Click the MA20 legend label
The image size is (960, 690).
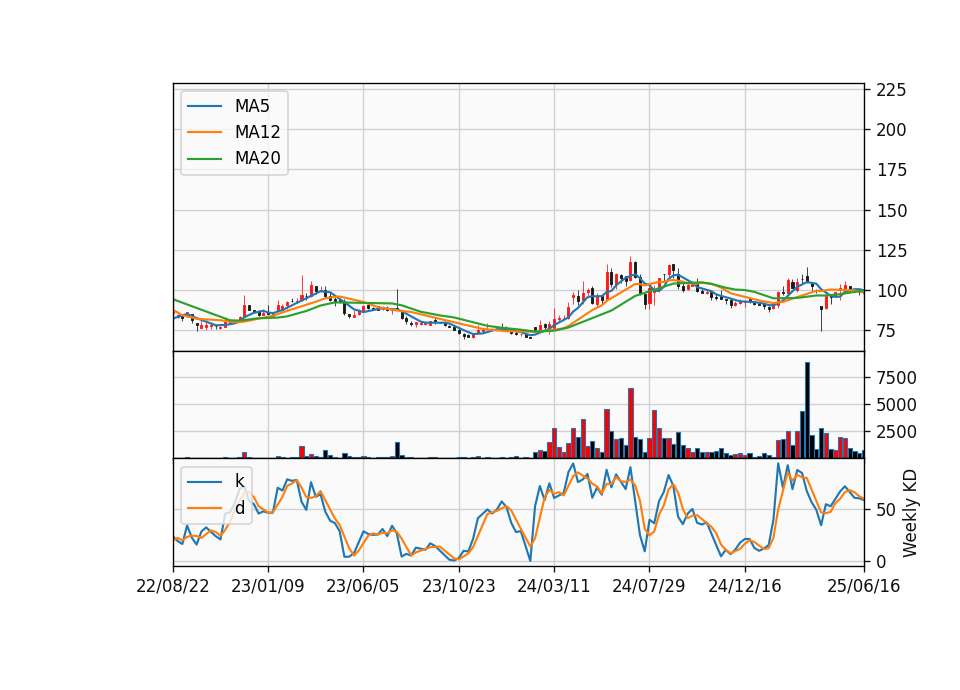click(257, 158)
